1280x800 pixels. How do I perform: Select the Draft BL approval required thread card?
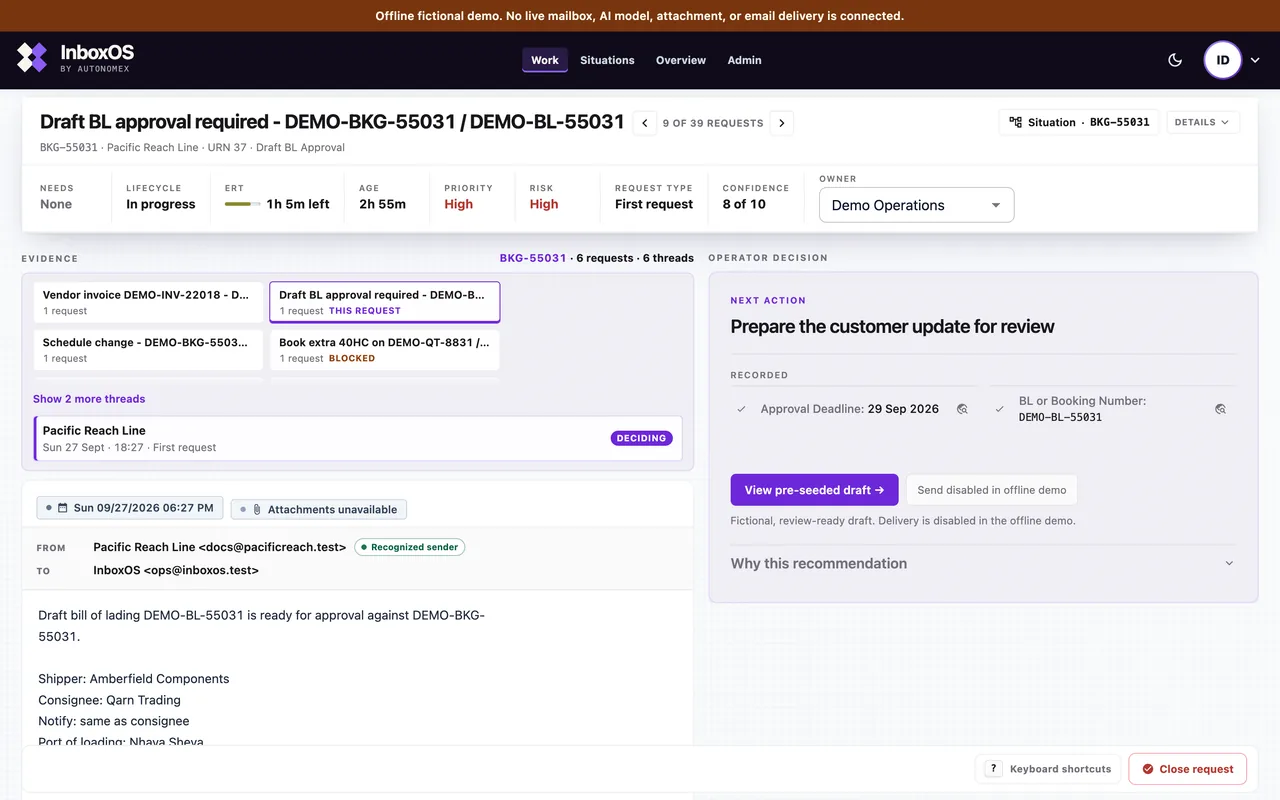tap(385, 302)
